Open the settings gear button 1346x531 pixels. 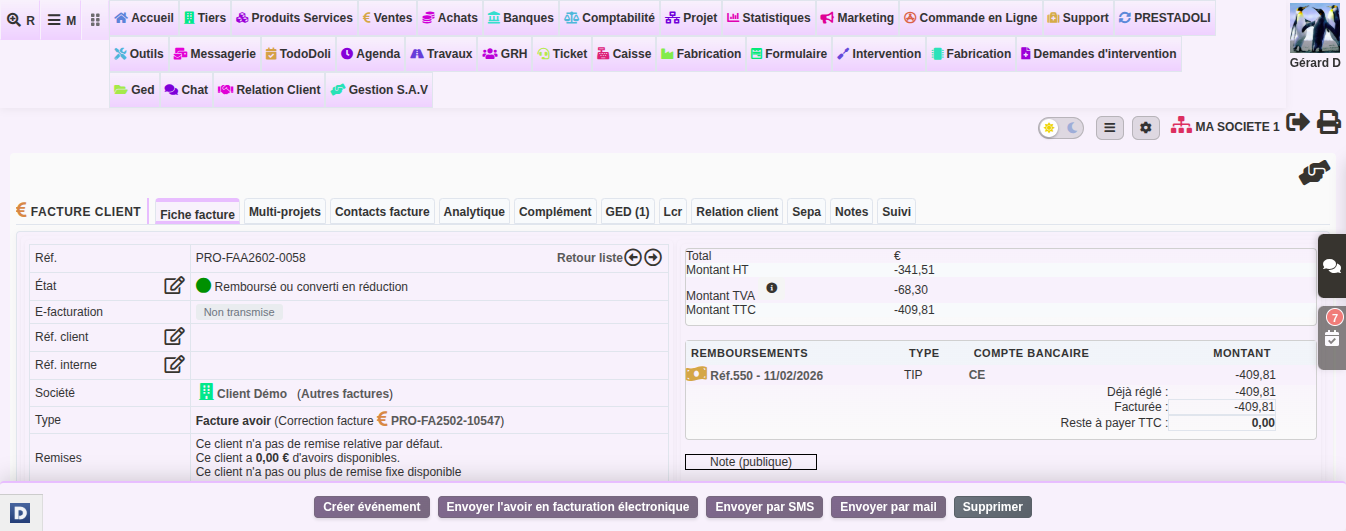click(1146, 128)
